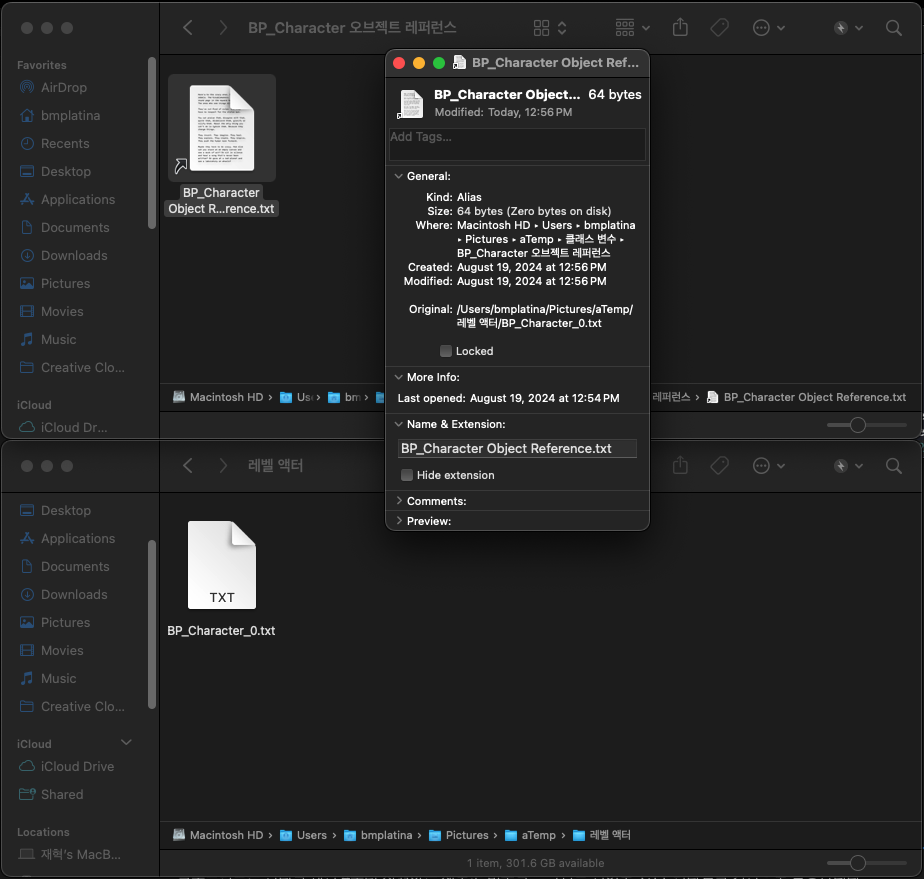Click the sidebar scrollbar in the 레벨 액터 window
Screen dimensions: 924x879
(152, 624)
